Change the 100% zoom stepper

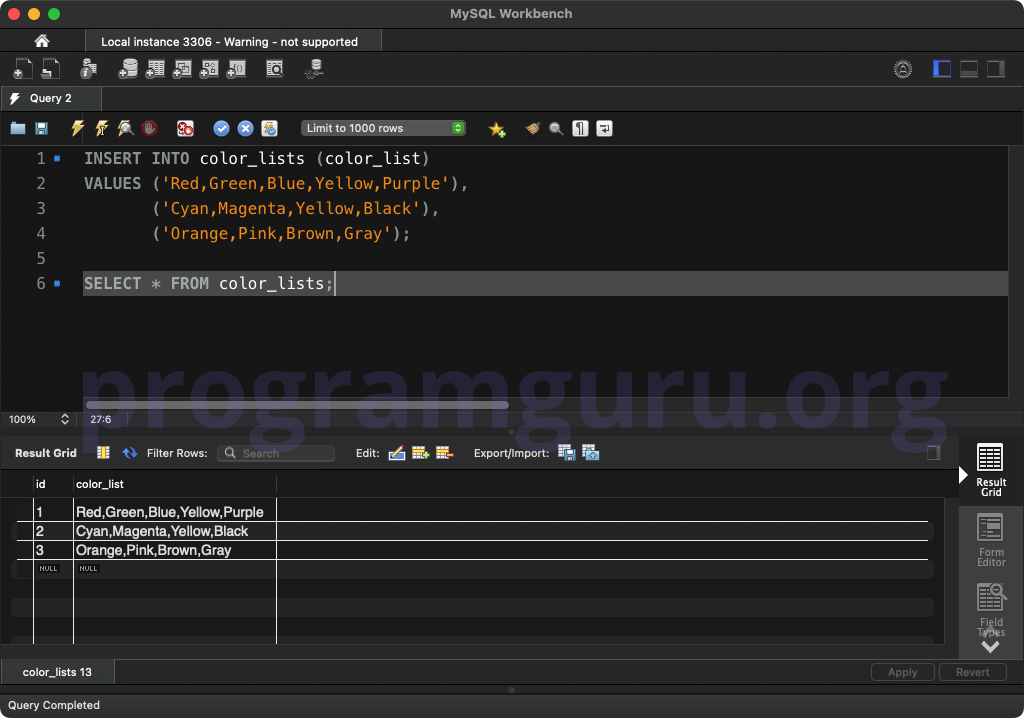pyautogui.click(x=65, y=419)
